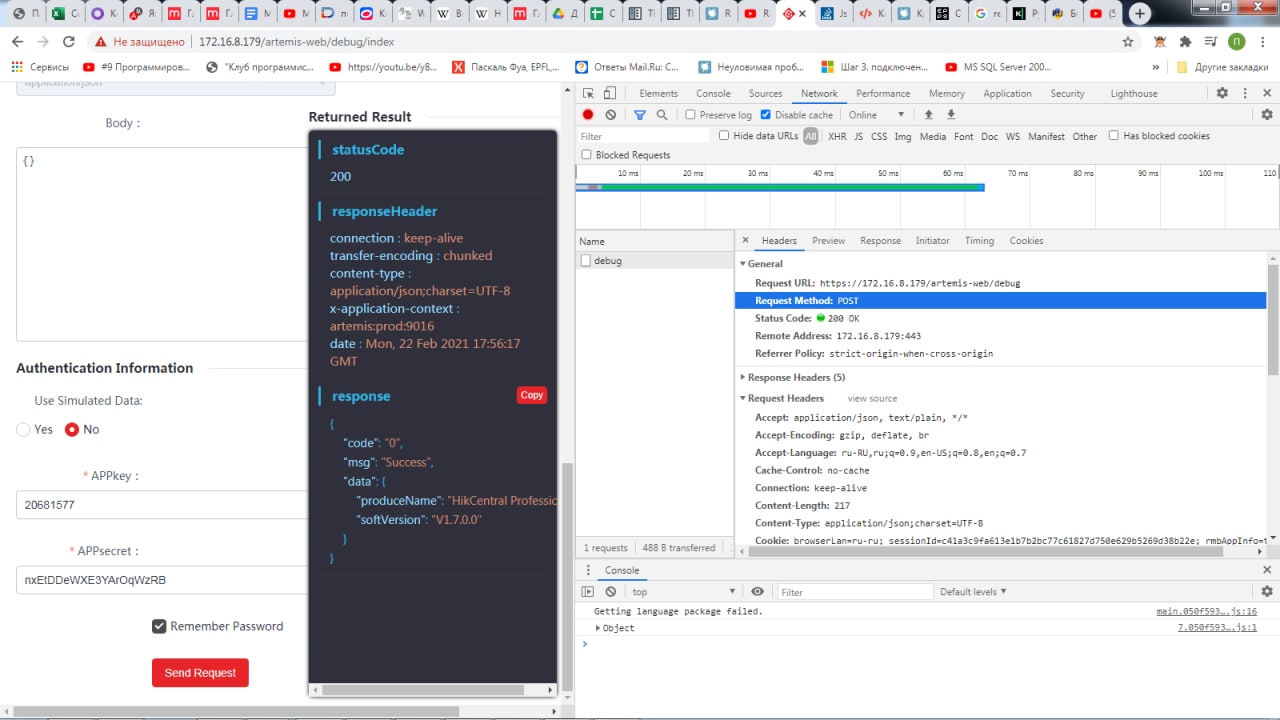Viewport: 1280px width, 720px height.
Task: Click the export HAR download arrow icon
Action: pyautogui.click(x=951, y=115)
